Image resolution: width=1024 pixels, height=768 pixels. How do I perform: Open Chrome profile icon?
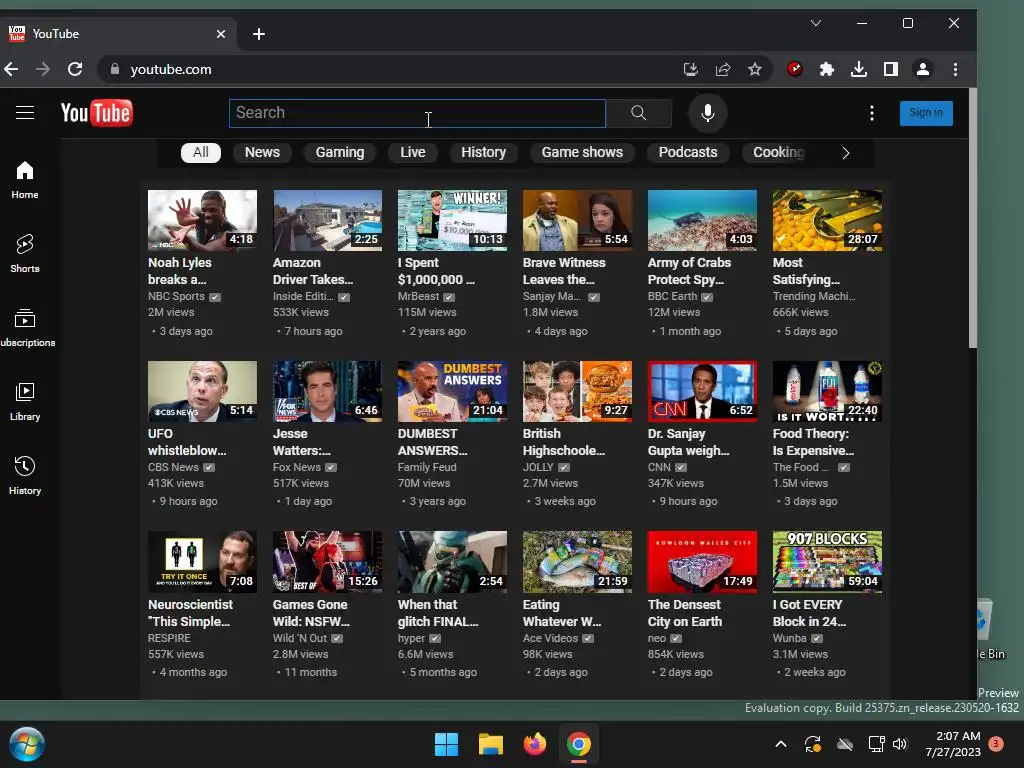click(923, 69)
